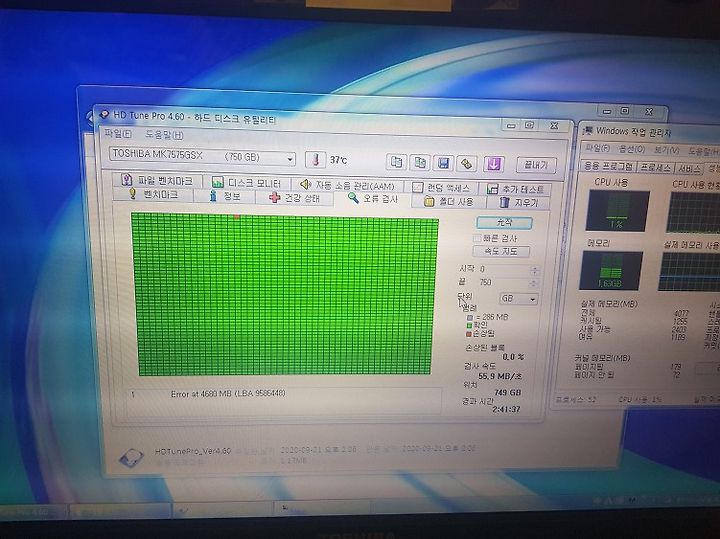Click the physical memory usage history graph
720x539 pixels.
[690, 272]
